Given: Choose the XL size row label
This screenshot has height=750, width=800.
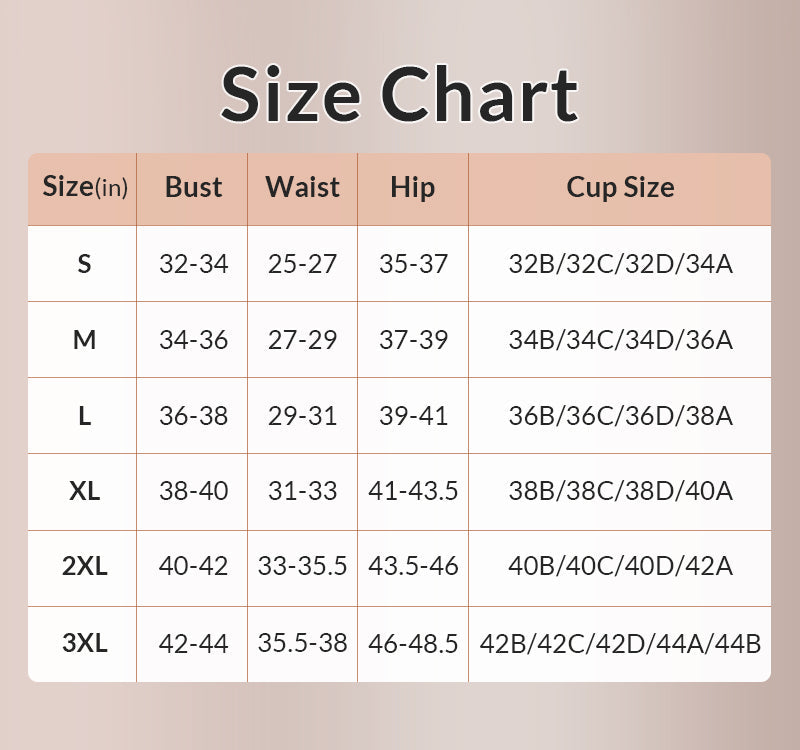Looking at the screenshot, I should [84, 491].
